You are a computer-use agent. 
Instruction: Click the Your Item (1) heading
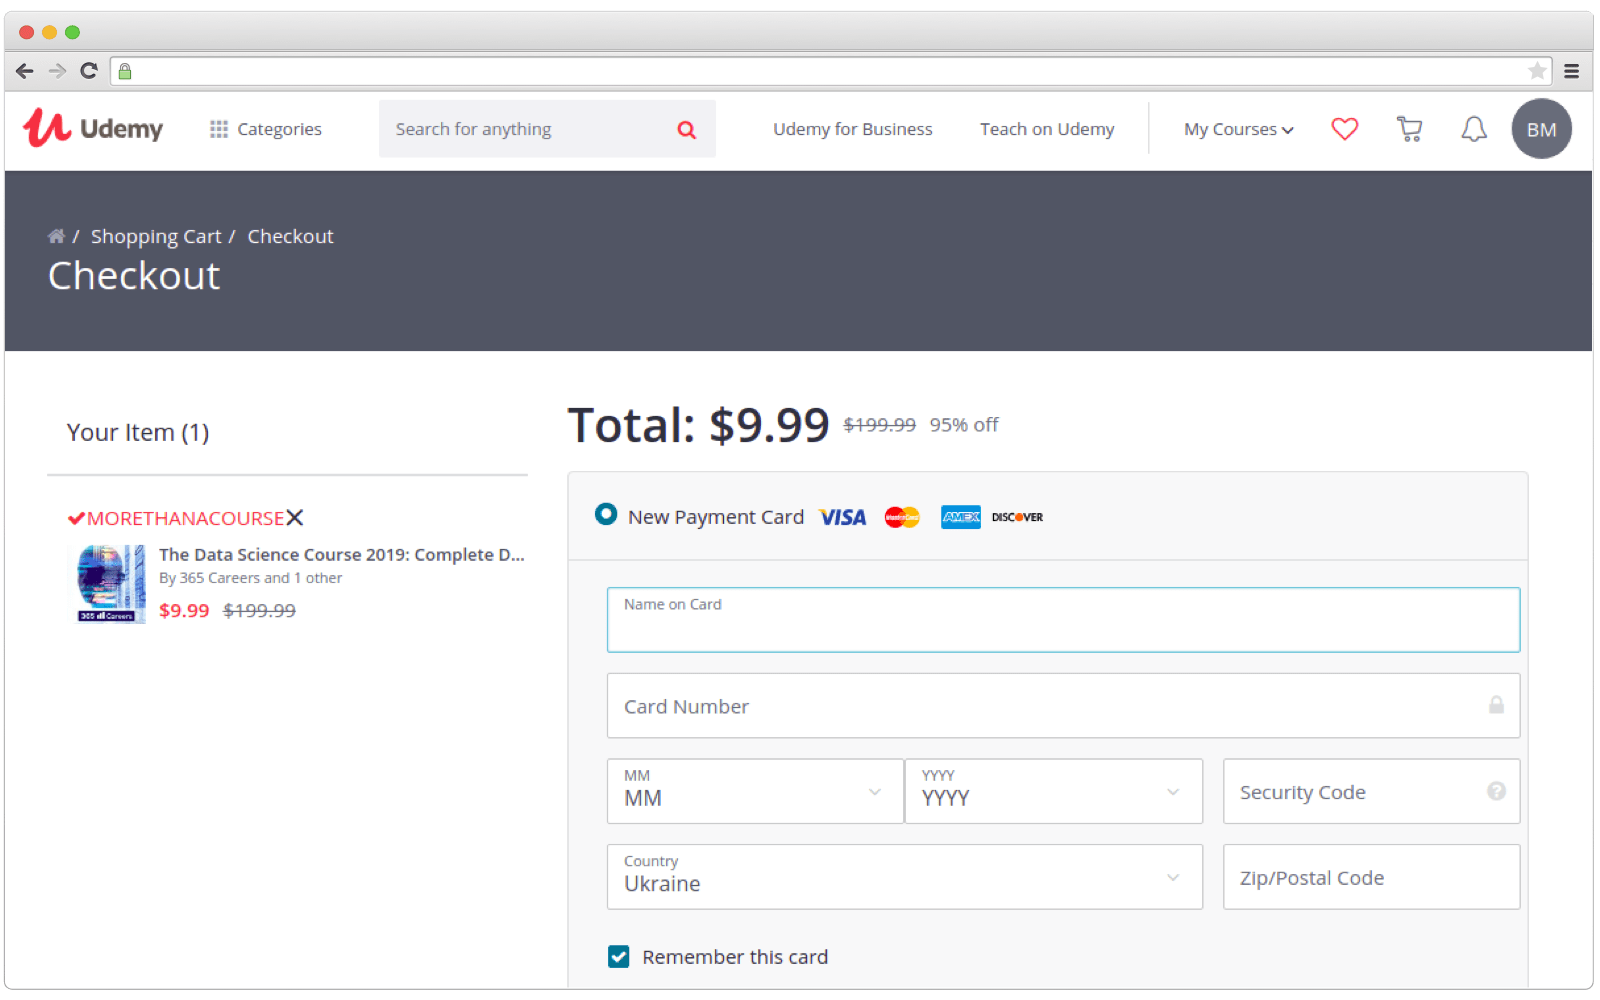pos(138,433)
